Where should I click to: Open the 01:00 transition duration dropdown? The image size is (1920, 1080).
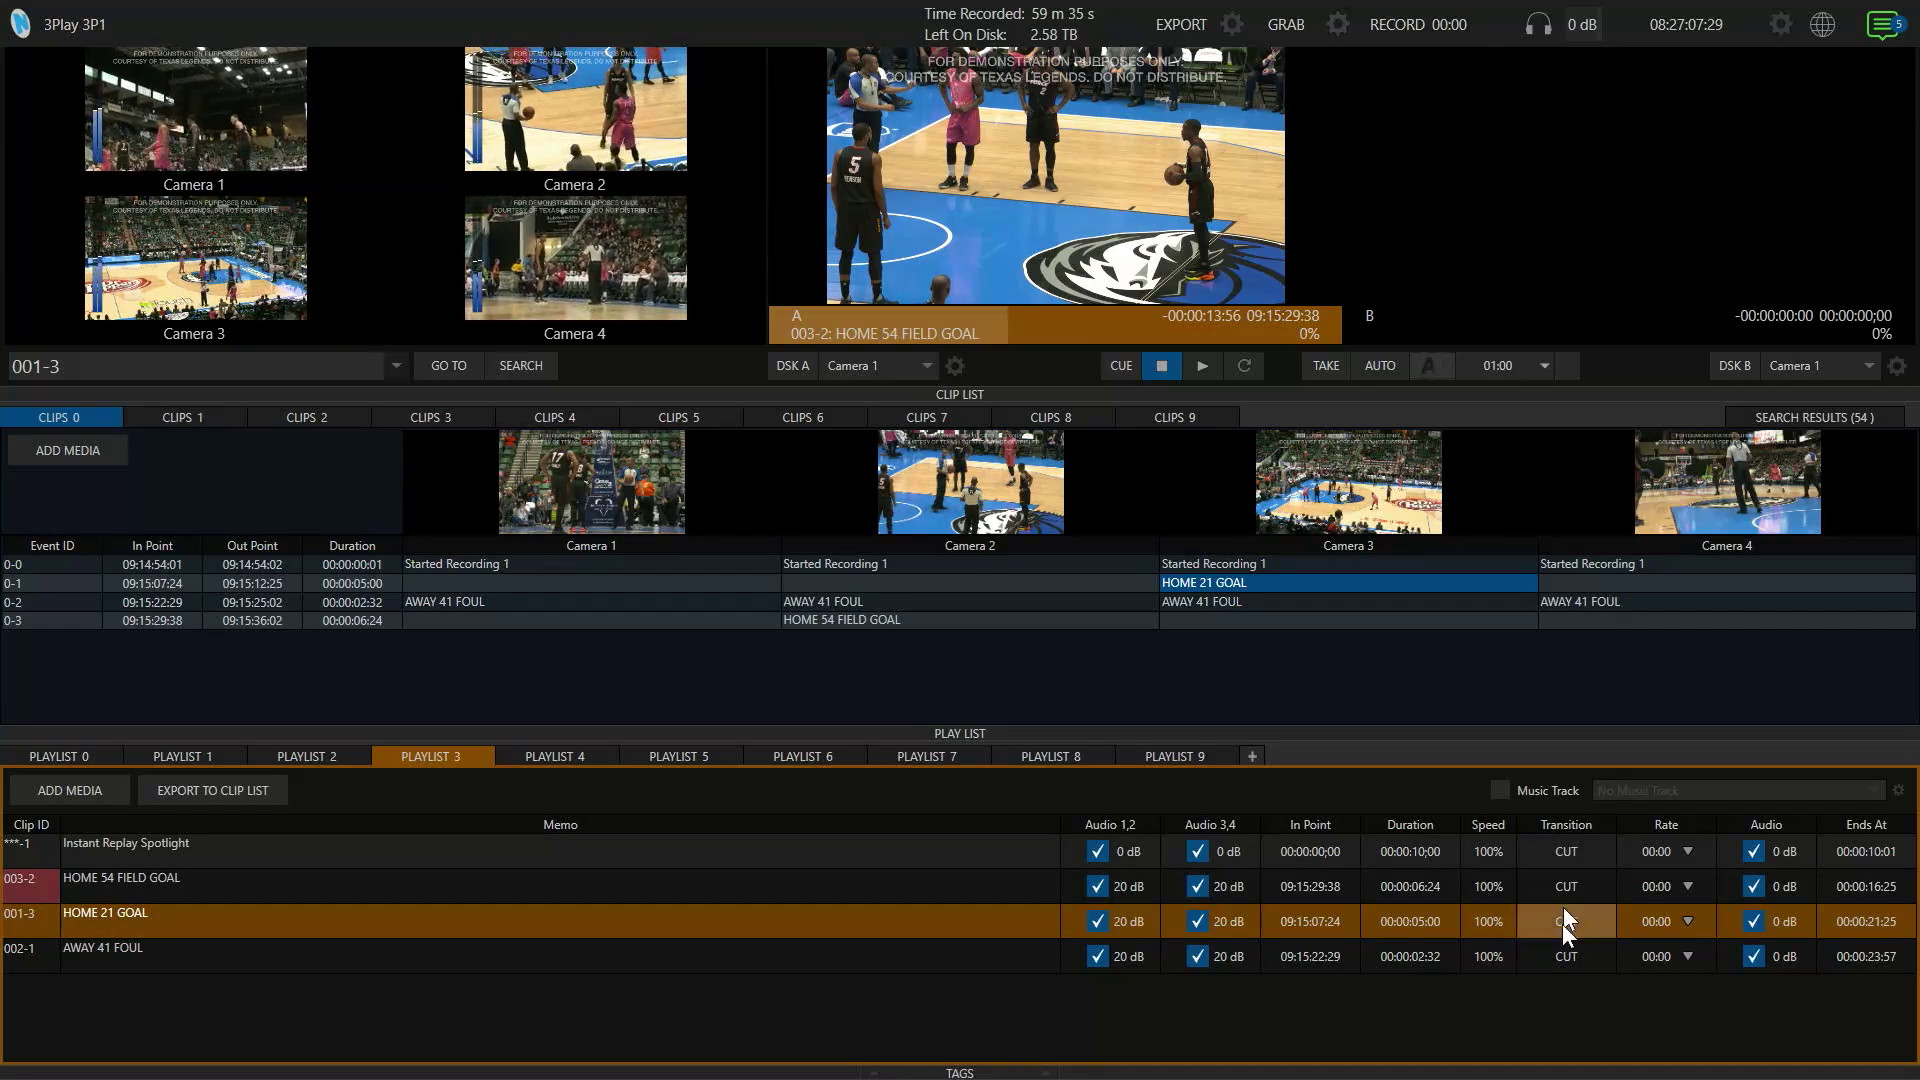(1544, 366)
